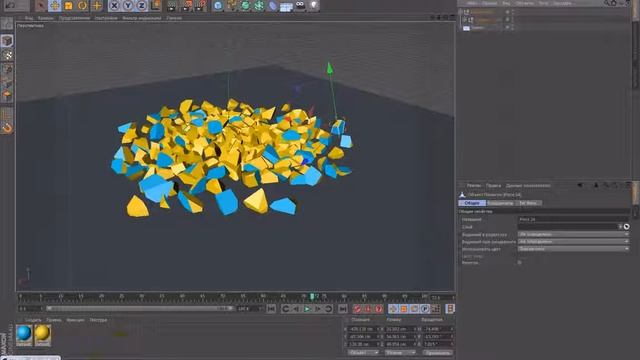Open the floor environment icon

click(x=286, y=6)
